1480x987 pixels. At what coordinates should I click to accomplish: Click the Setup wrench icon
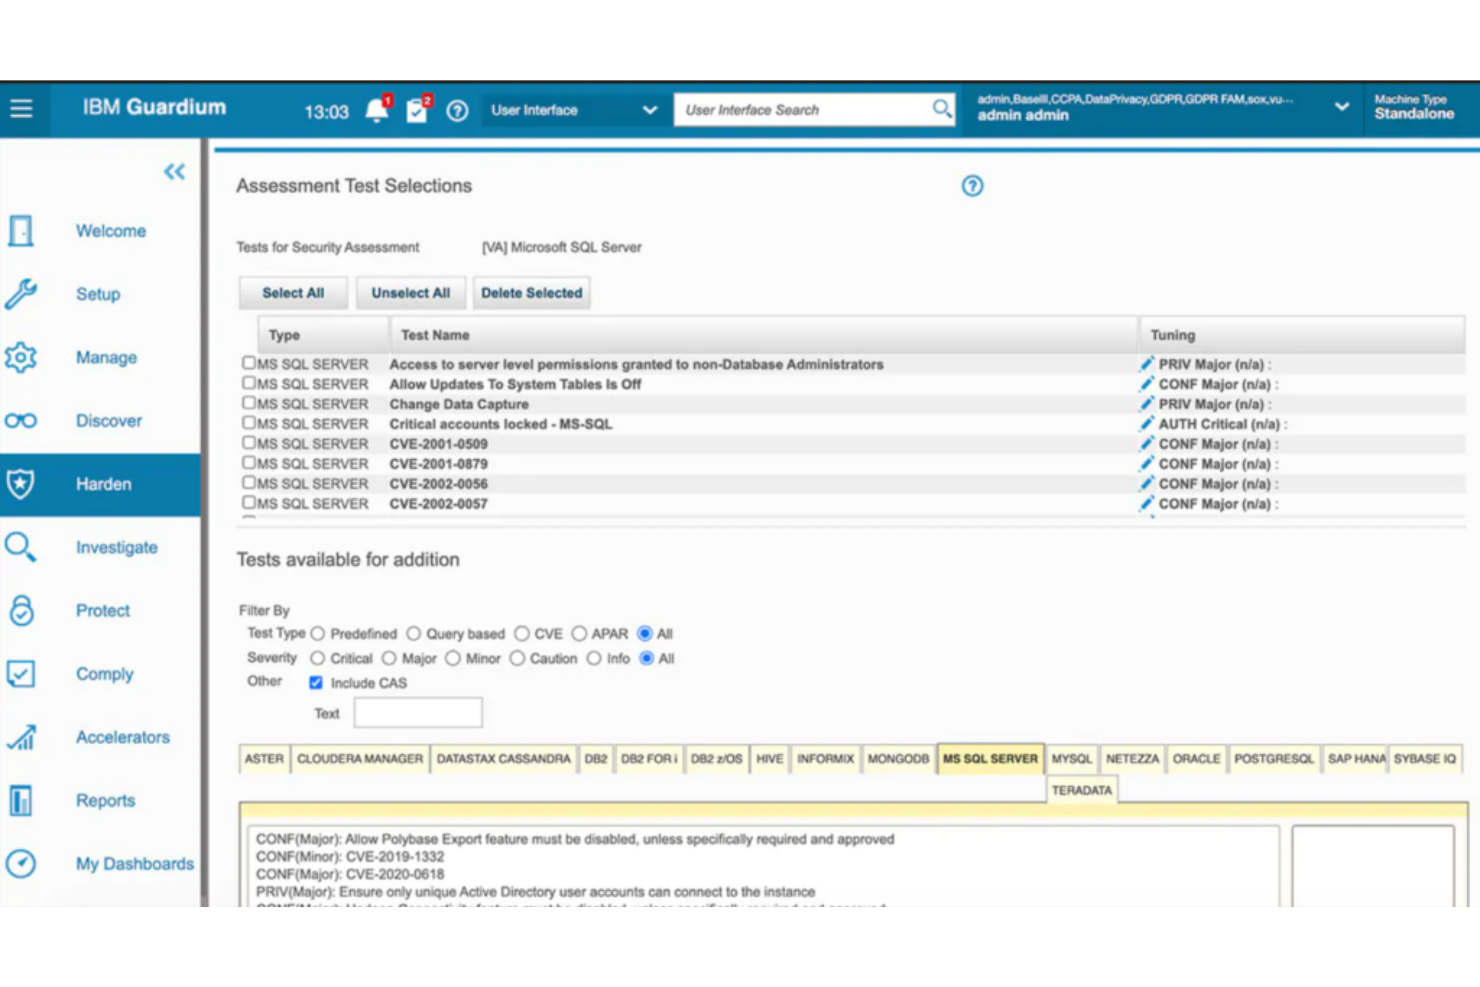(21, 294)
